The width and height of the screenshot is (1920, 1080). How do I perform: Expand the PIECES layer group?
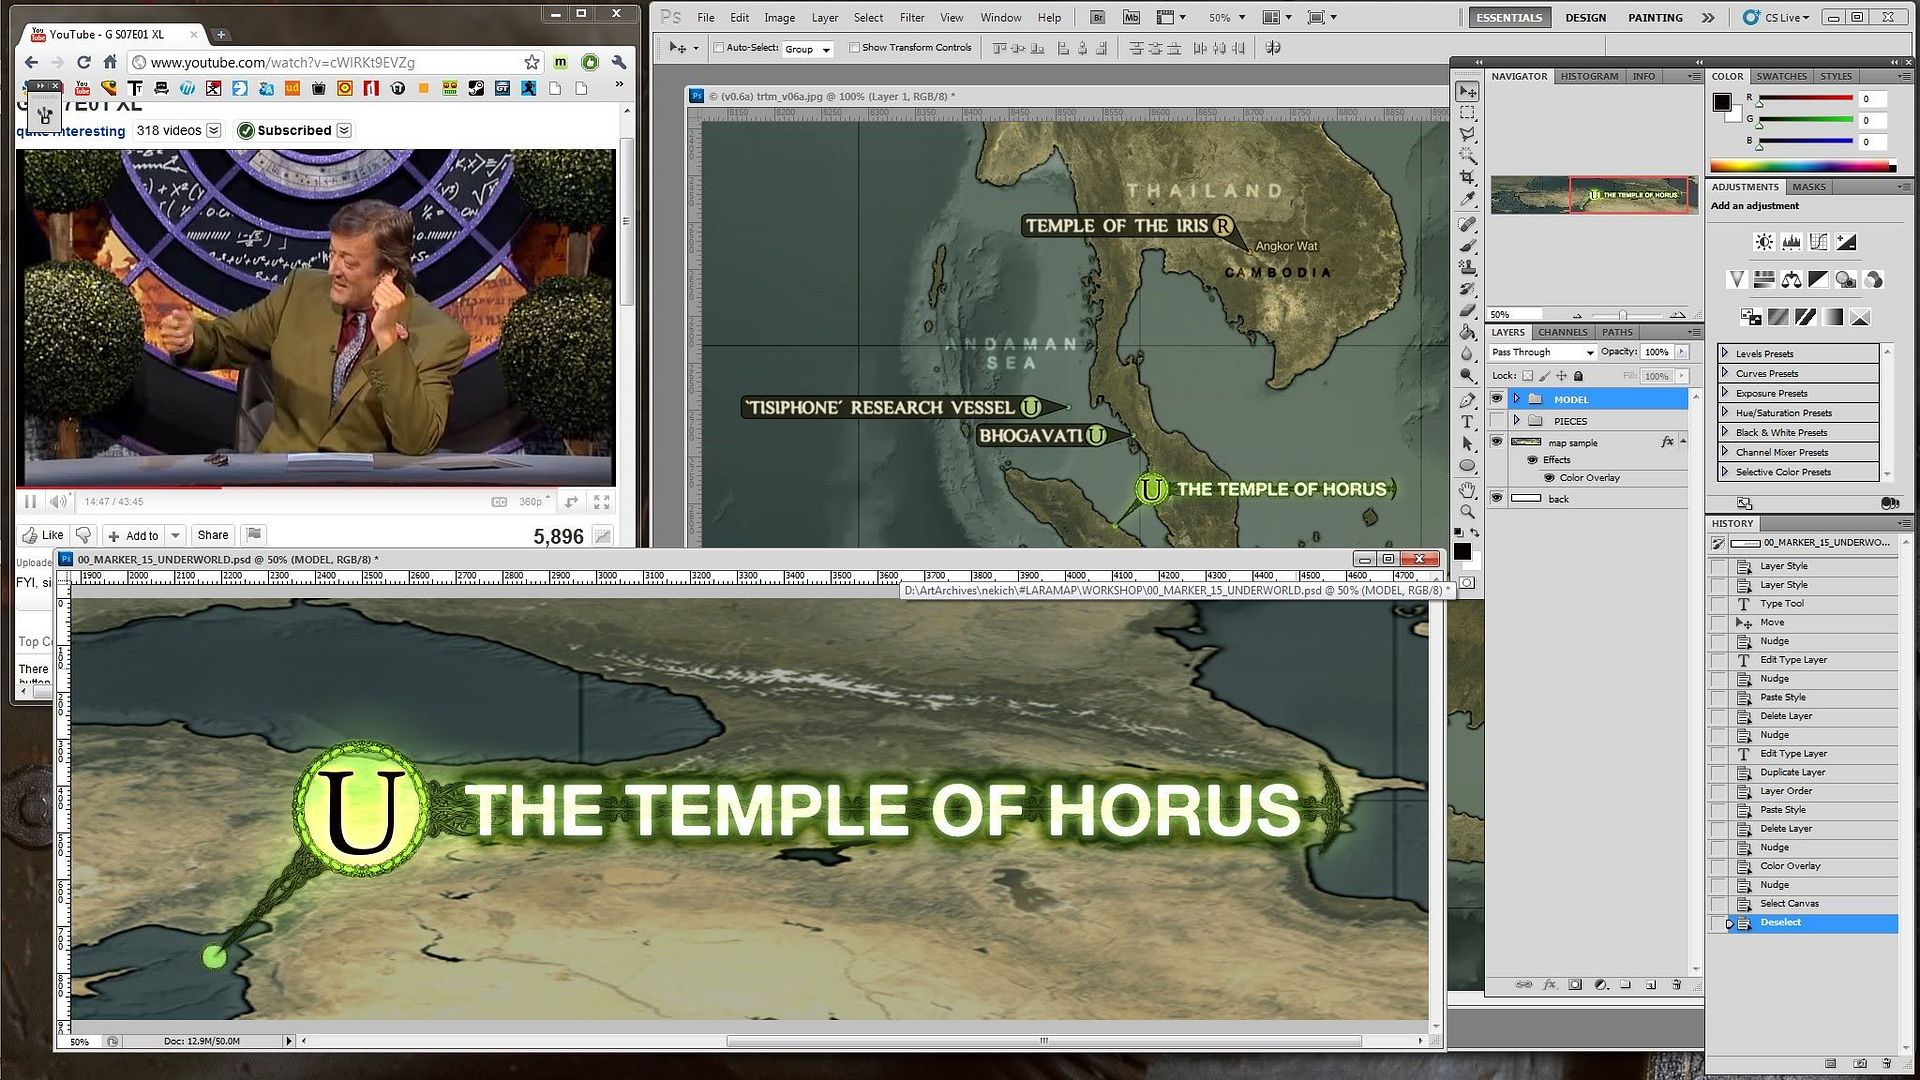pyautogui.click(x=1517, y=421)
